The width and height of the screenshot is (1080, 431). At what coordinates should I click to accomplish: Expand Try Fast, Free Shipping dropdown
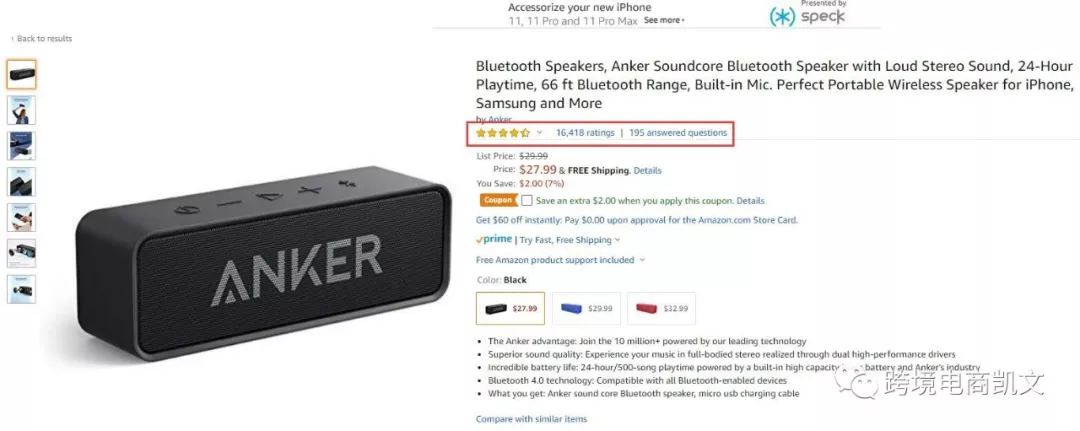[x=570, y=240]
